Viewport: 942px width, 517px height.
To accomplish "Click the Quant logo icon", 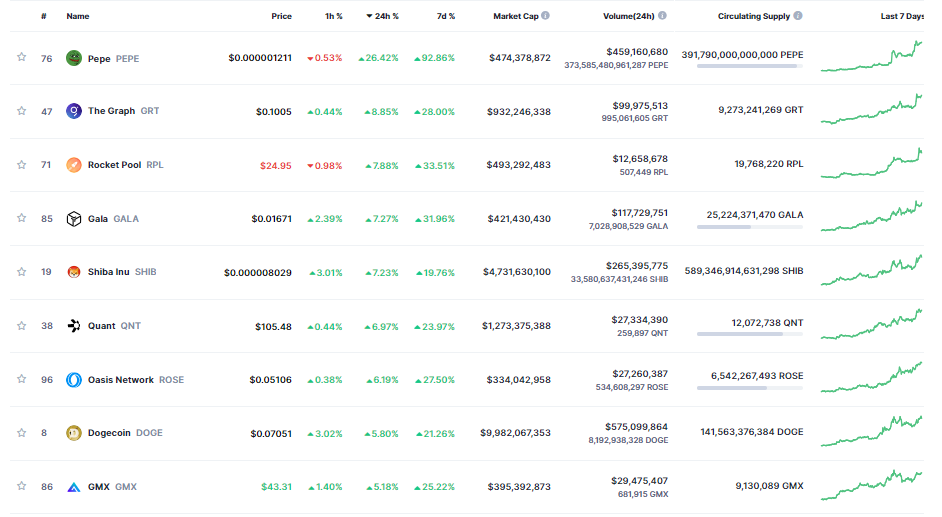I will click(73, 325).
